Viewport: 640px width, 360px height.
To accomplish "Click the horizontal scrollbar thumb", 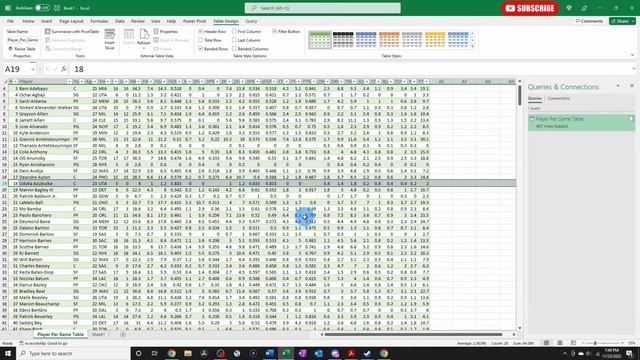I will point(413,334).
